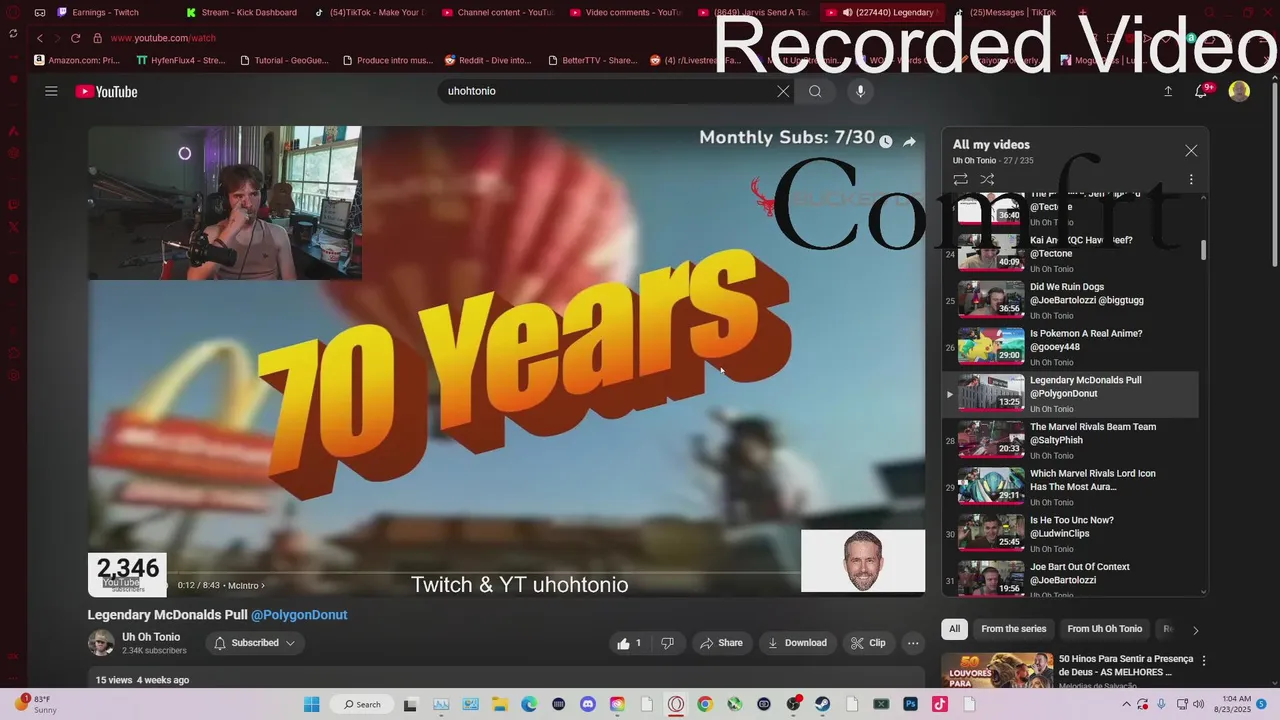Click the share arrow on the video player
Screen dimensions: 1280x720
point(909,142)
